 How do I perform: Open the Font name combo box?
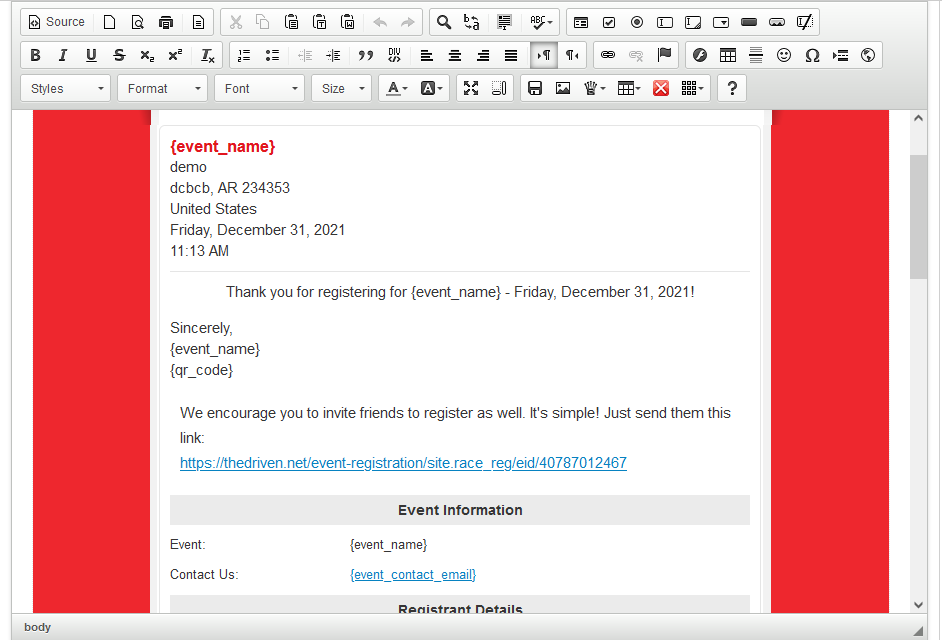point(259,88)
